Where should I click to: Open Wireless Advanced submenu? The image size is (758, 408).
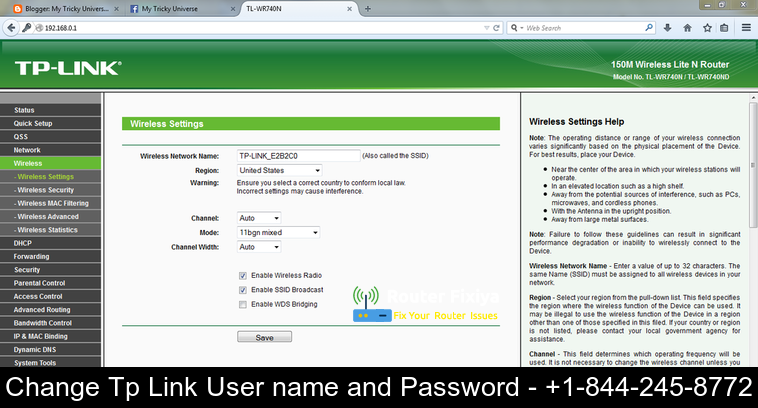[51, 217]
